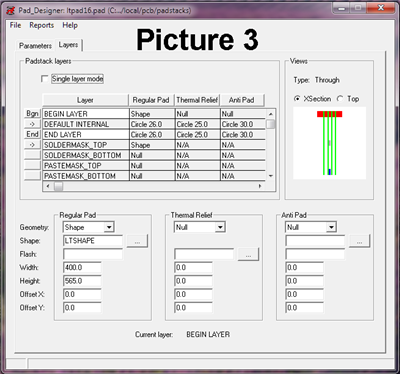Click the Anti Pad Width field
This screenshot has width=400, height=374.
(305, 267)
